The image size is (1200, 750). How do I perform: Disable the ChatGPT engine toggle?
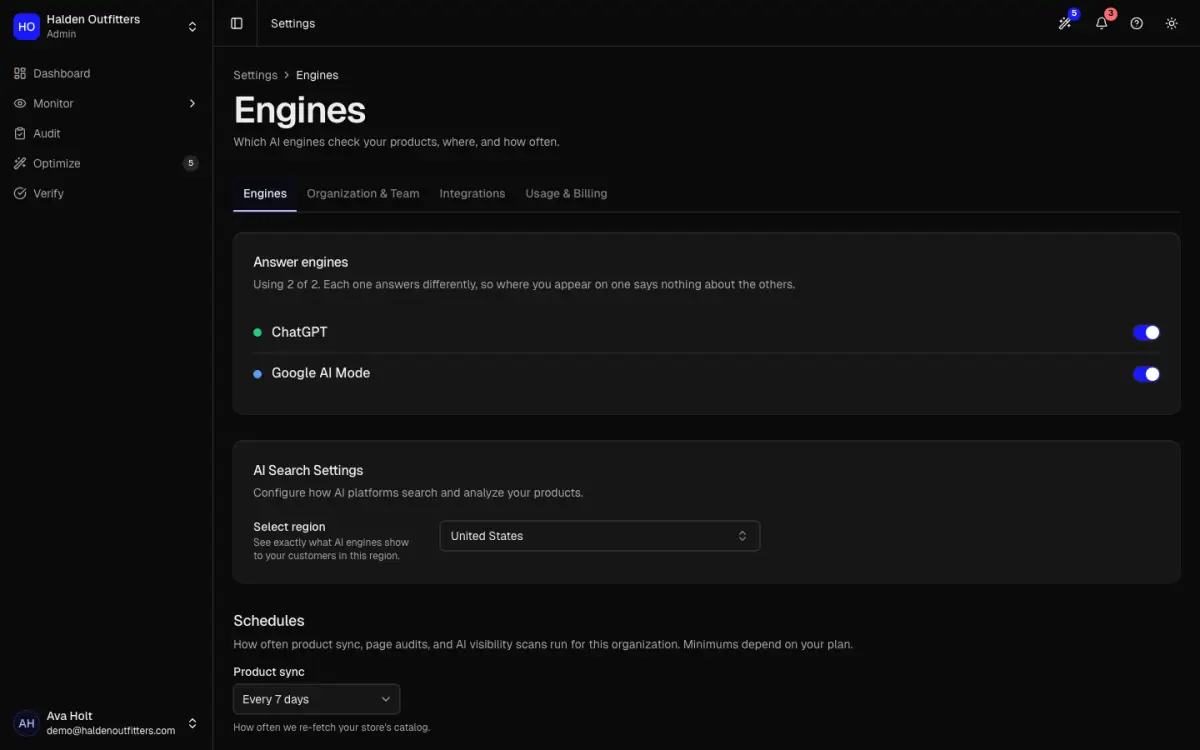[x=1146, y=333]
